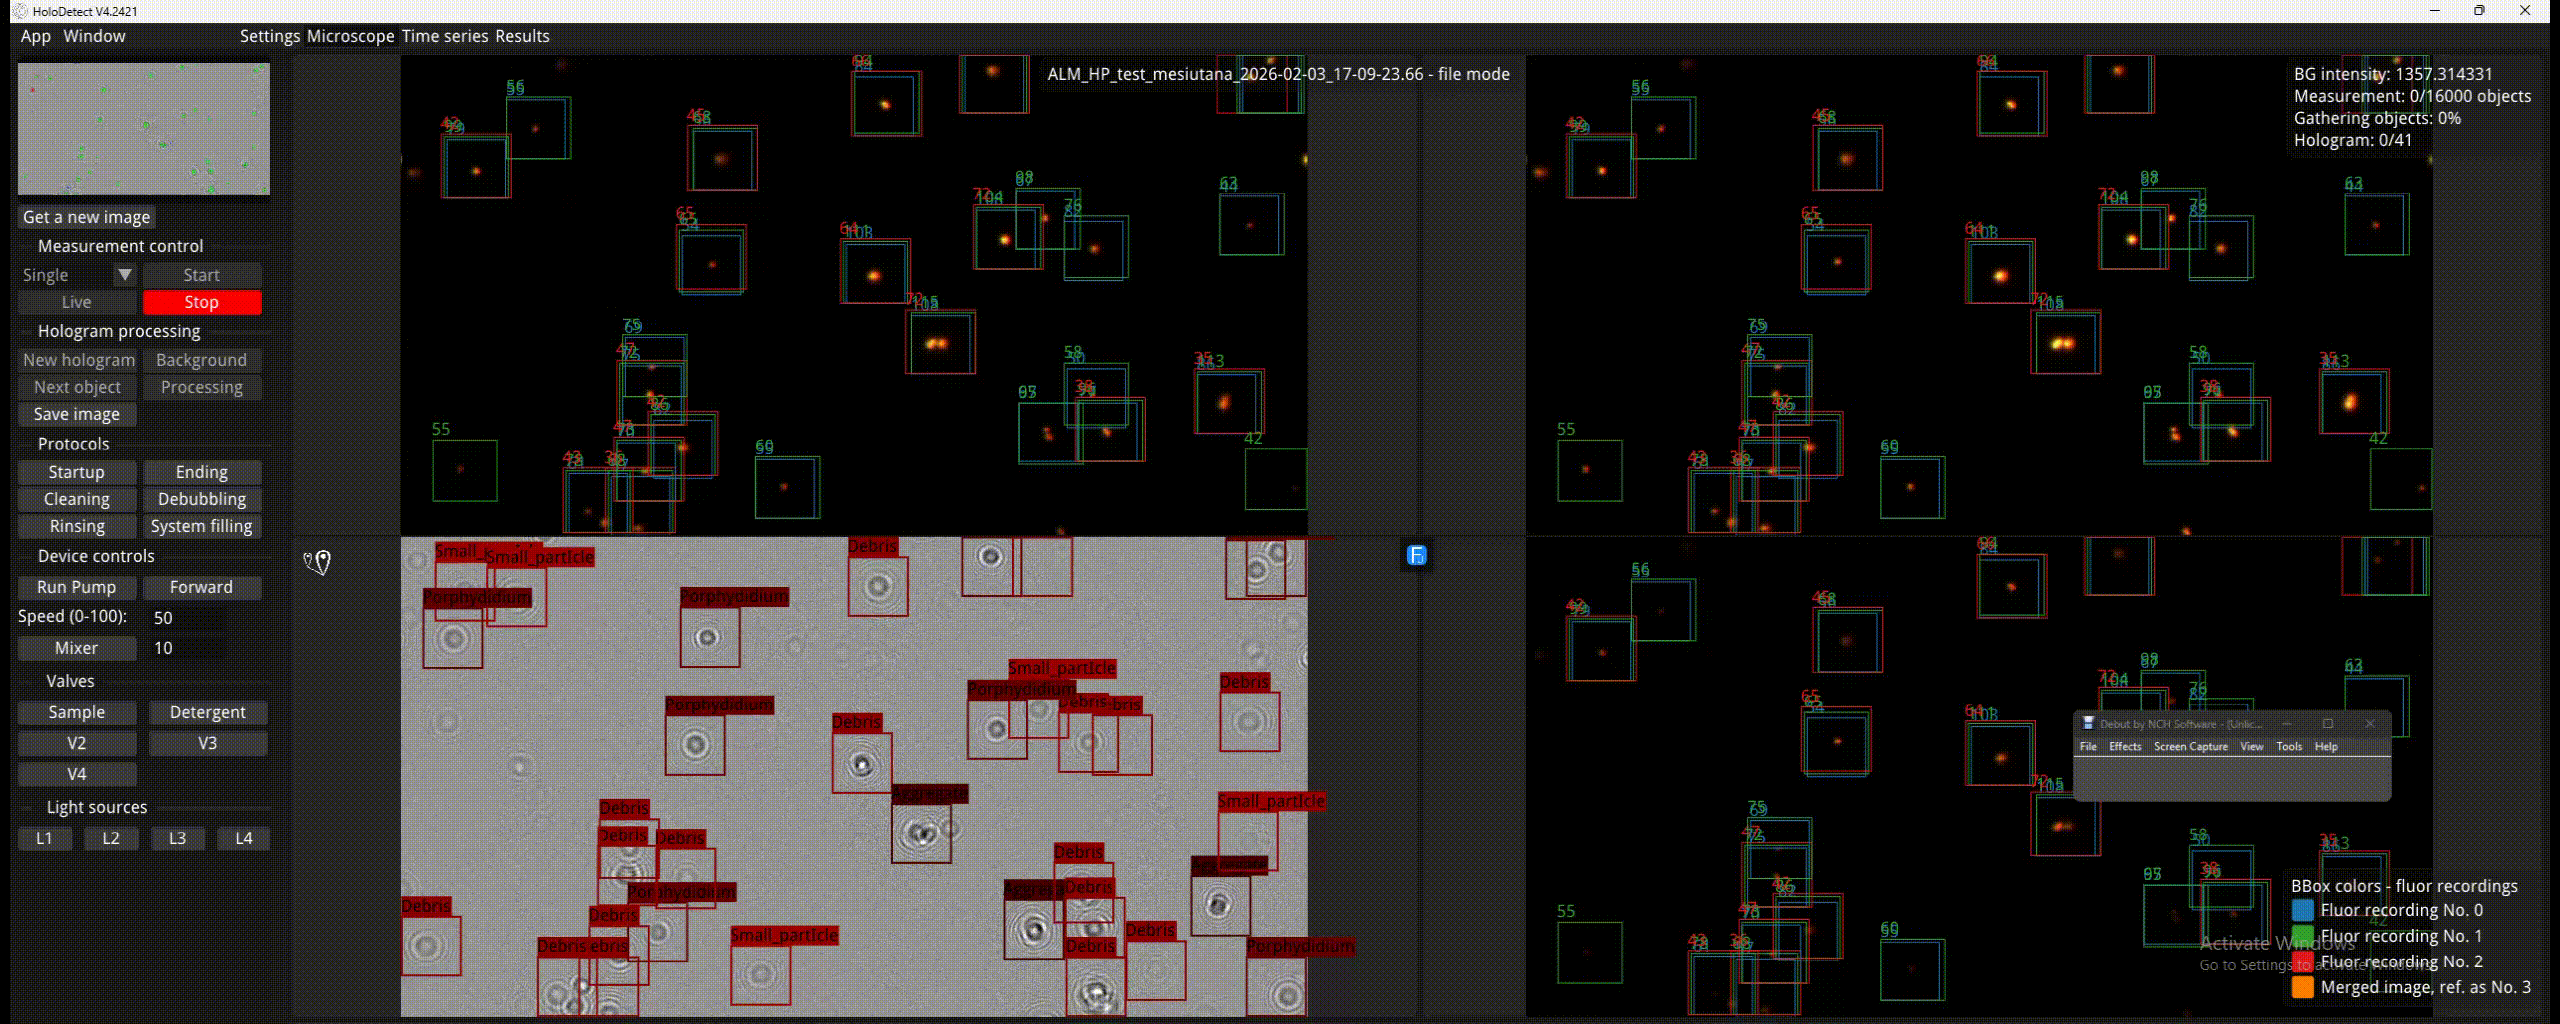Click the blue F fluorescence icon
2560x1024 pixels.
[x=1416, y=556]
